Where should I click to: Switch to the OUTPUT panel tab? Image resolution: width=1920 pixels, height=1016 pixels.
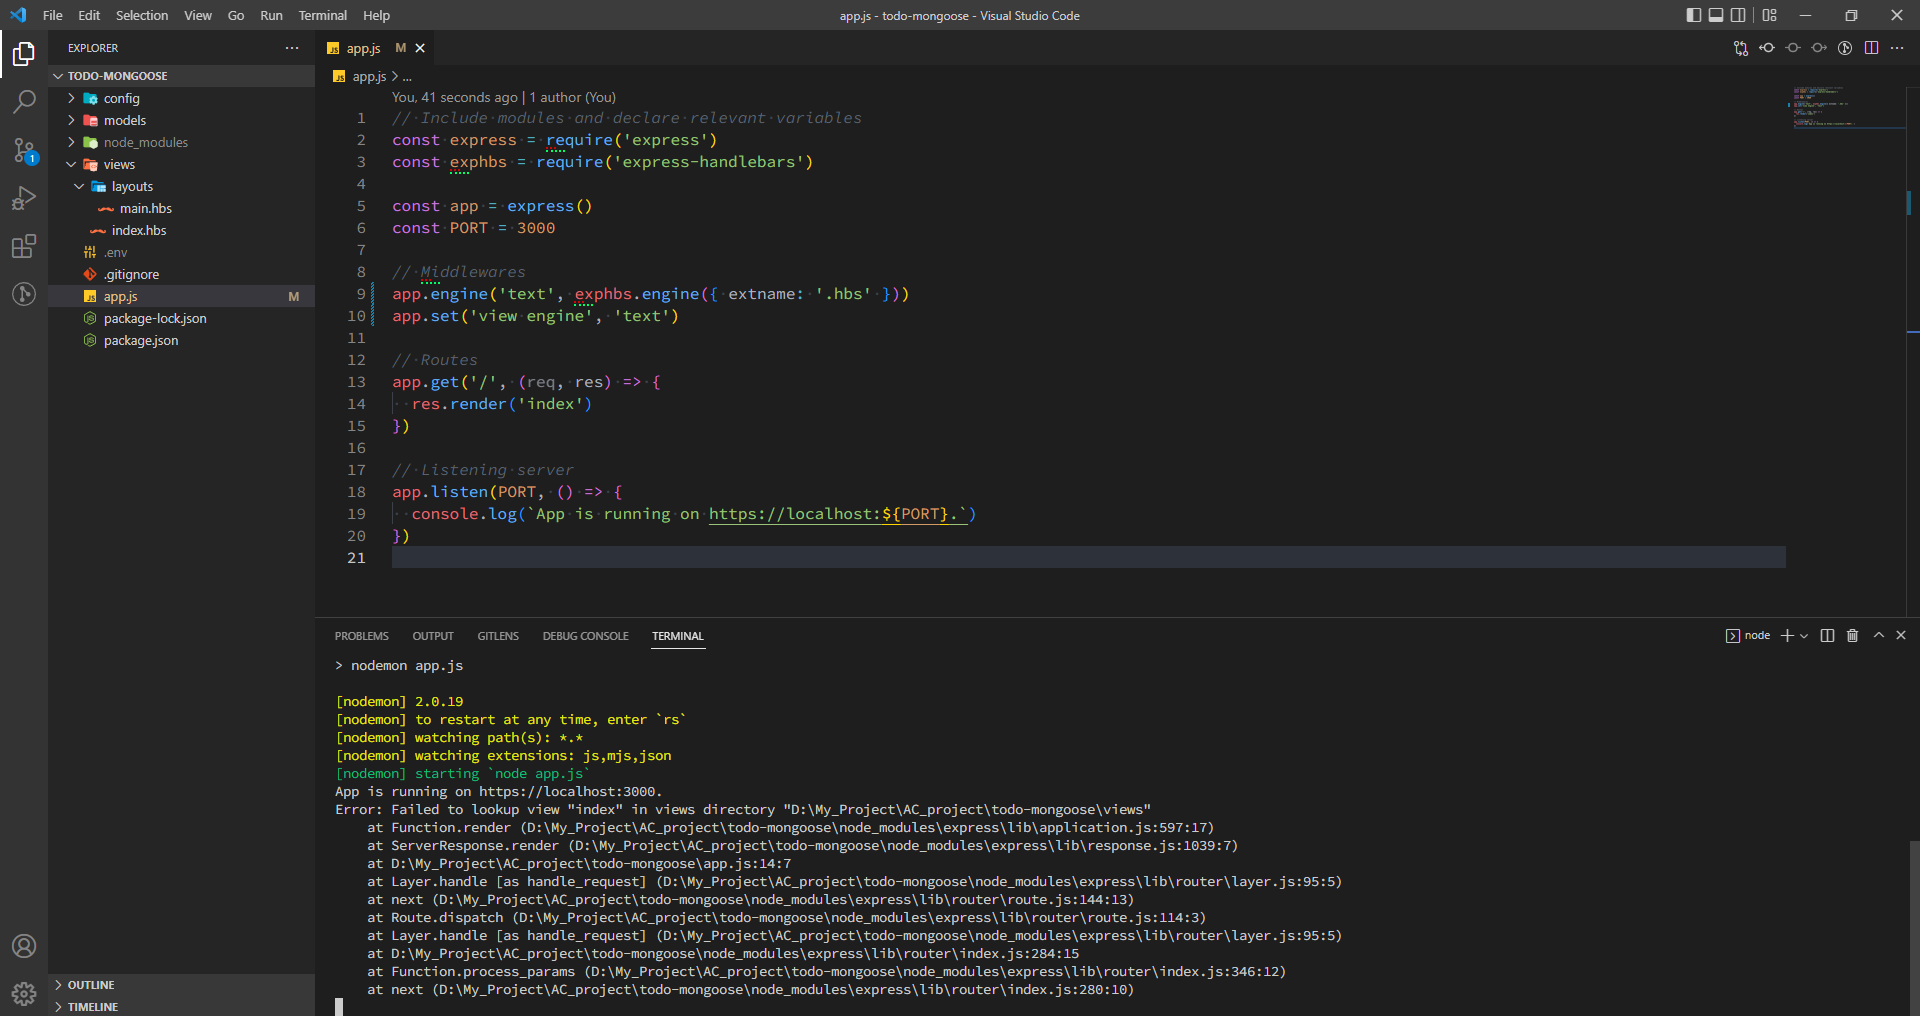tap(433, 636)
